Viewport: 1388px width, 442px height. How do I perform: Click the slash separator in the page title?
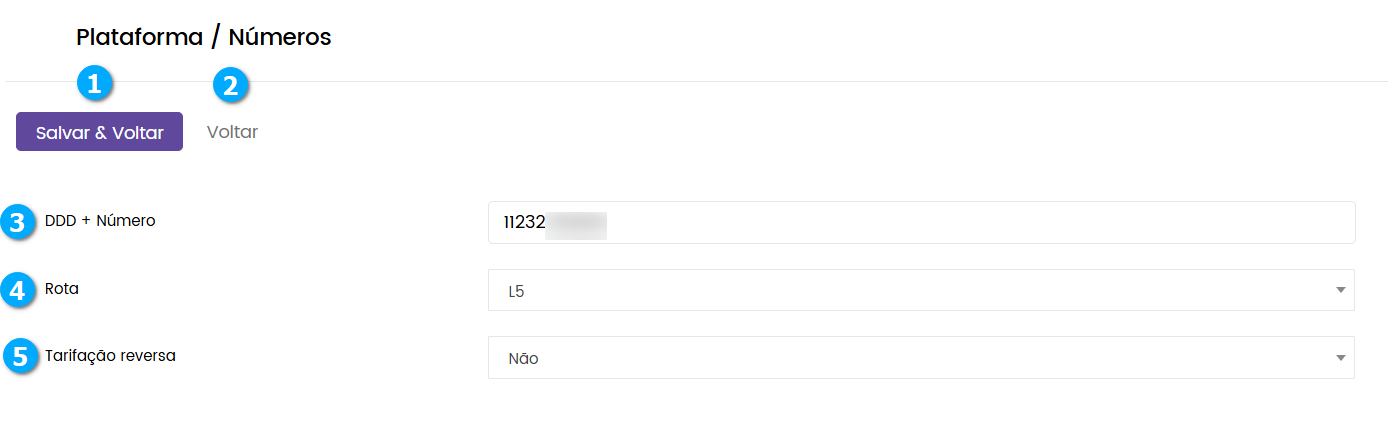click(x=215, y=38)
